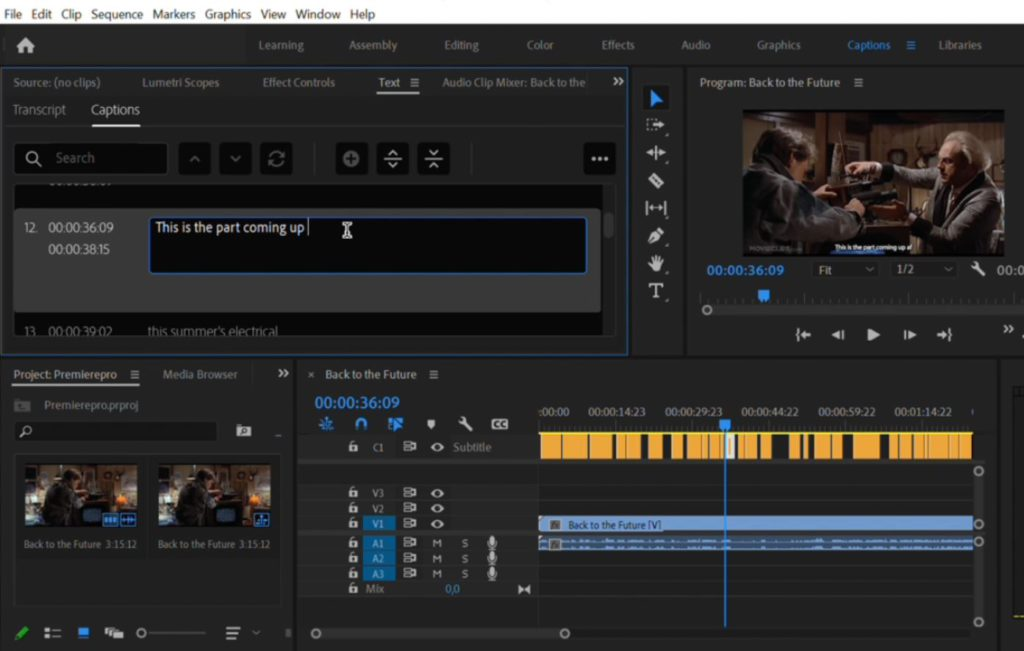1024x651 pixels.
Task: Expand Program monitor button overflow
Action: [x=1008, y=330]
